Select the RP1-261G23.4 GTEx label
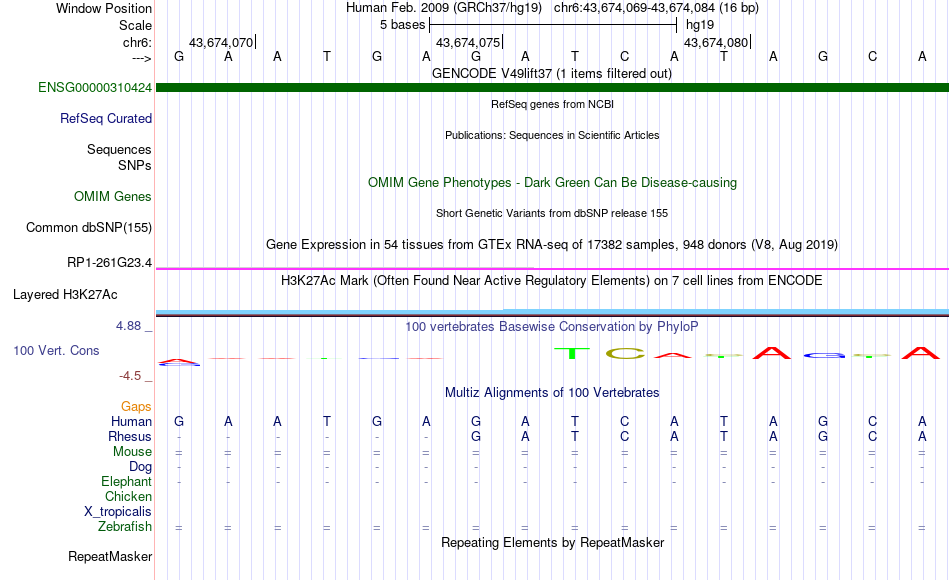 tap(110, 262)
